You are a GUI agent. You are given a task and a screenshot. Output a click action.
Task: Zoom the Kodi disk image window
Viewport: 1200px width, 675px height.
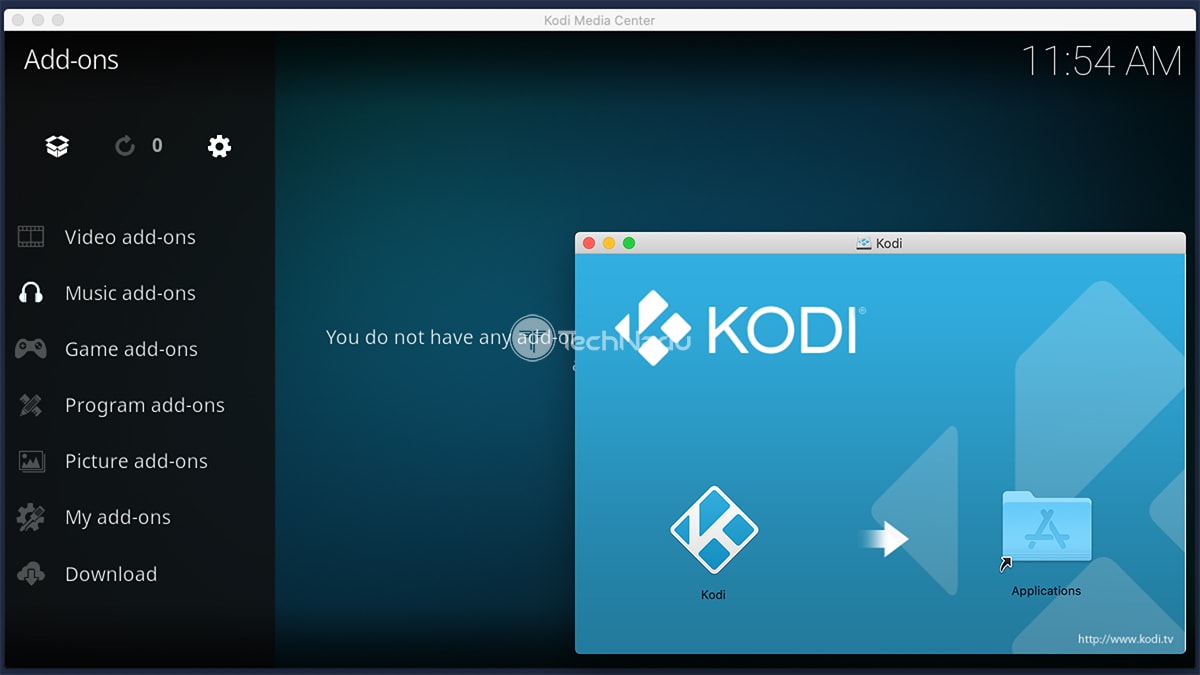629,243
